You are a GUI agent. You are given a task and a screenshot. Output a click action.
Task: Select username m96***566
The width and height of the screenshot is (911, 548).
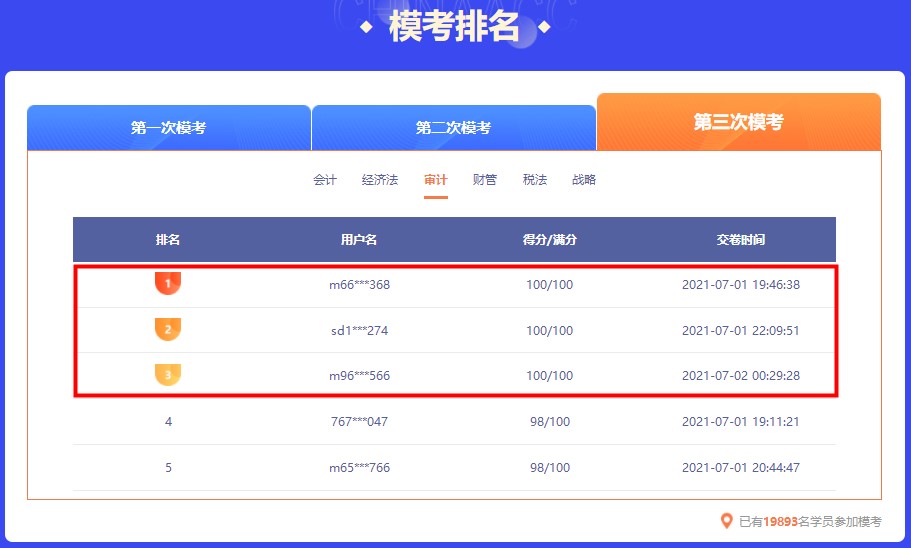pyautogui.click(x=360, y=376)
